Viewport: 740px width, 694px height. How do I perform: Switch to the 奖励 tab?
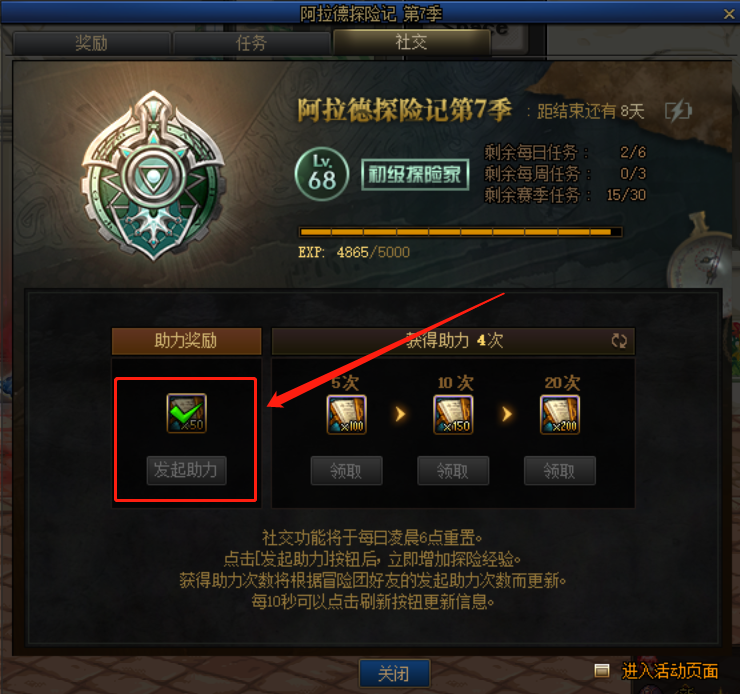[92, 43]
